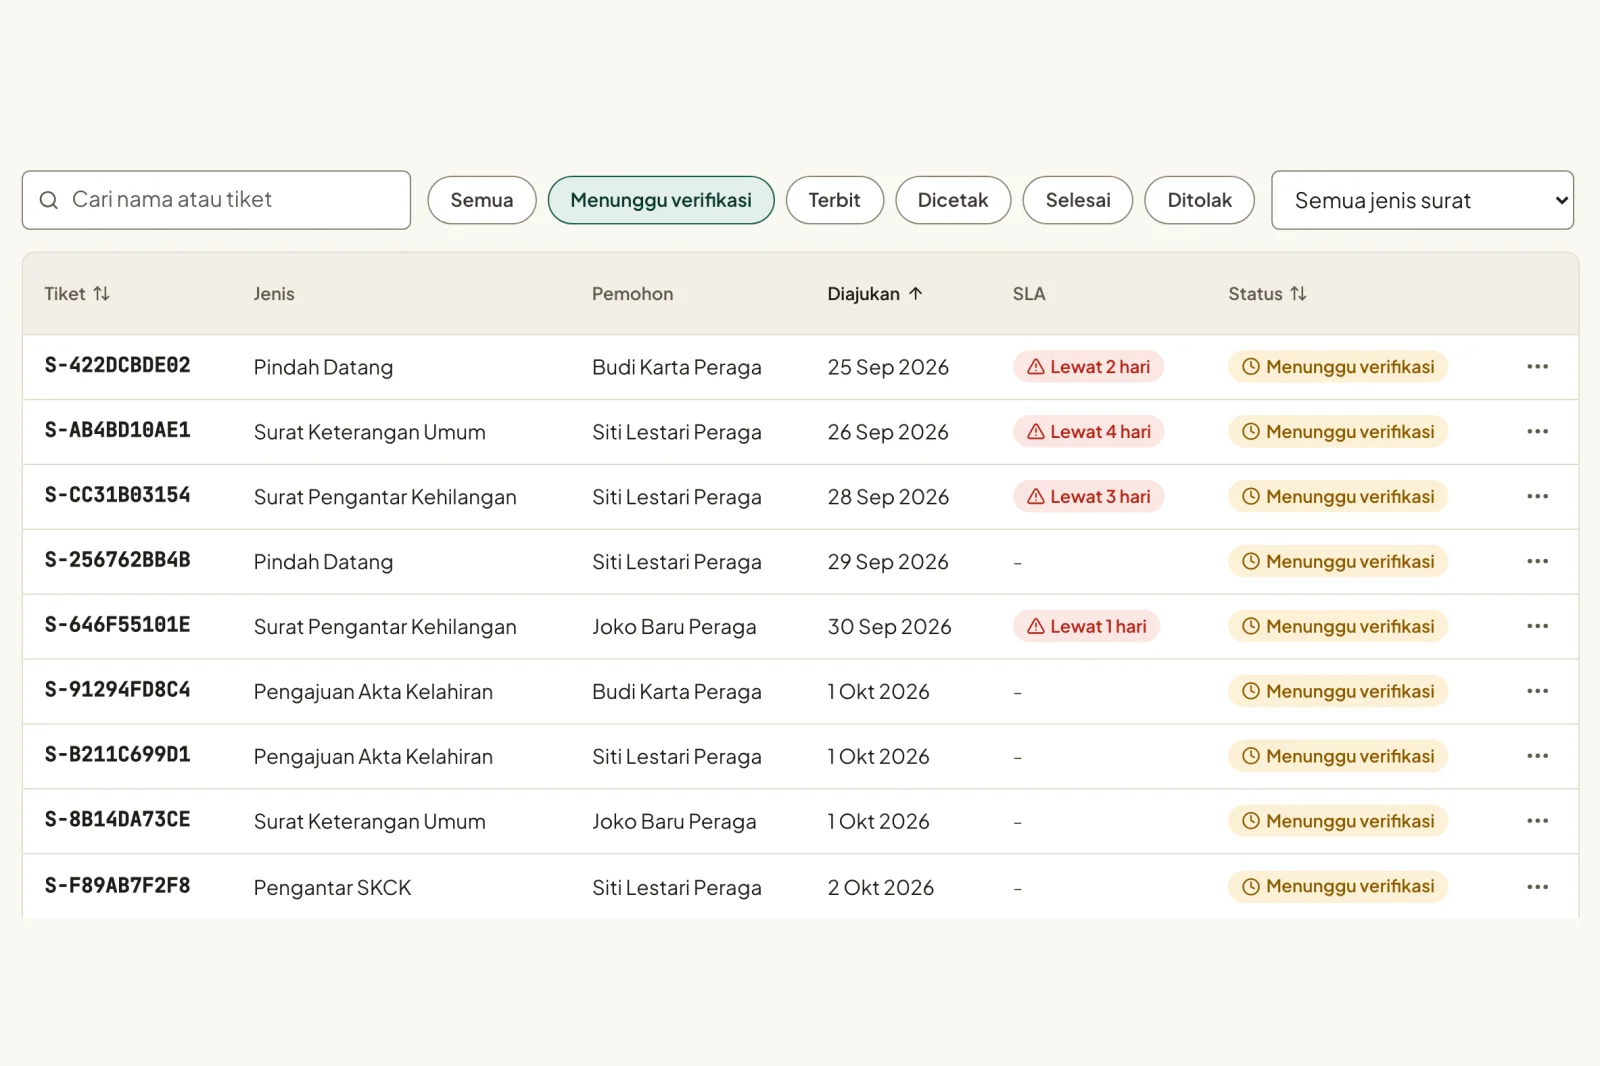Click the Lewat 4 hari SLA badge
The width and height of the screenshot is (1600, 1066).
coord(1088,432)
